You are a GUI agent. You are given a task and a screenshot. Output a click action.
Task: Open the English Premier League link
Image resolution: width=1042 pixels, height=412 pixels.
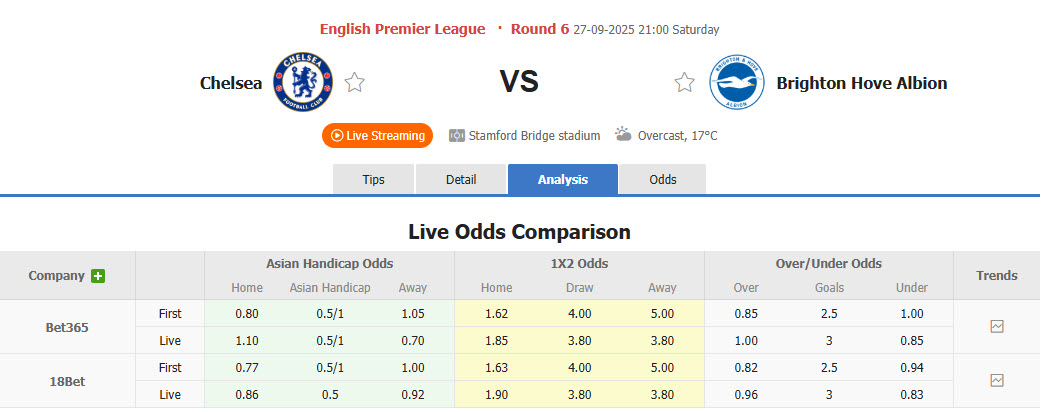coord(402,29)
